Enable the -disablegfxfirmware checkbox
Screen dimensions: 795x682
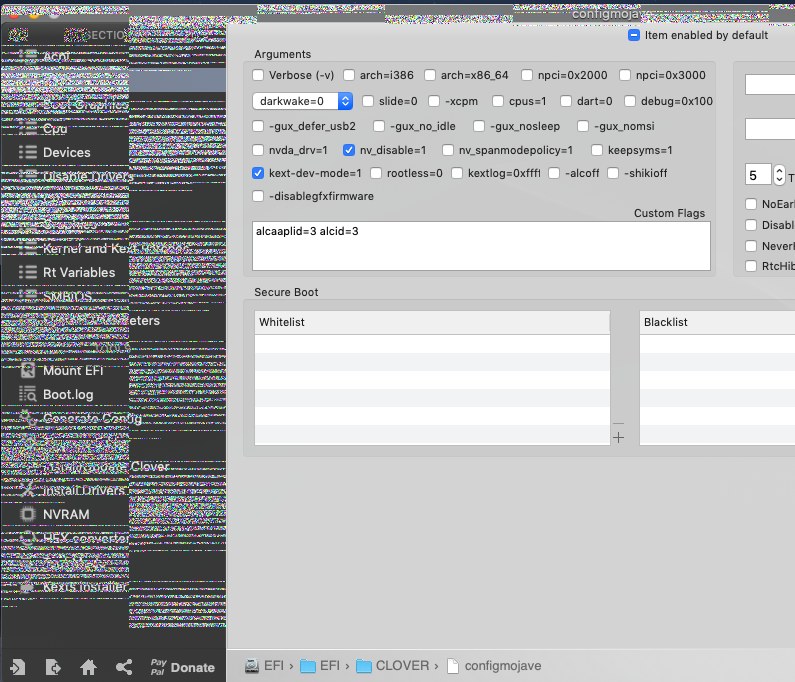tap(258, 196)
